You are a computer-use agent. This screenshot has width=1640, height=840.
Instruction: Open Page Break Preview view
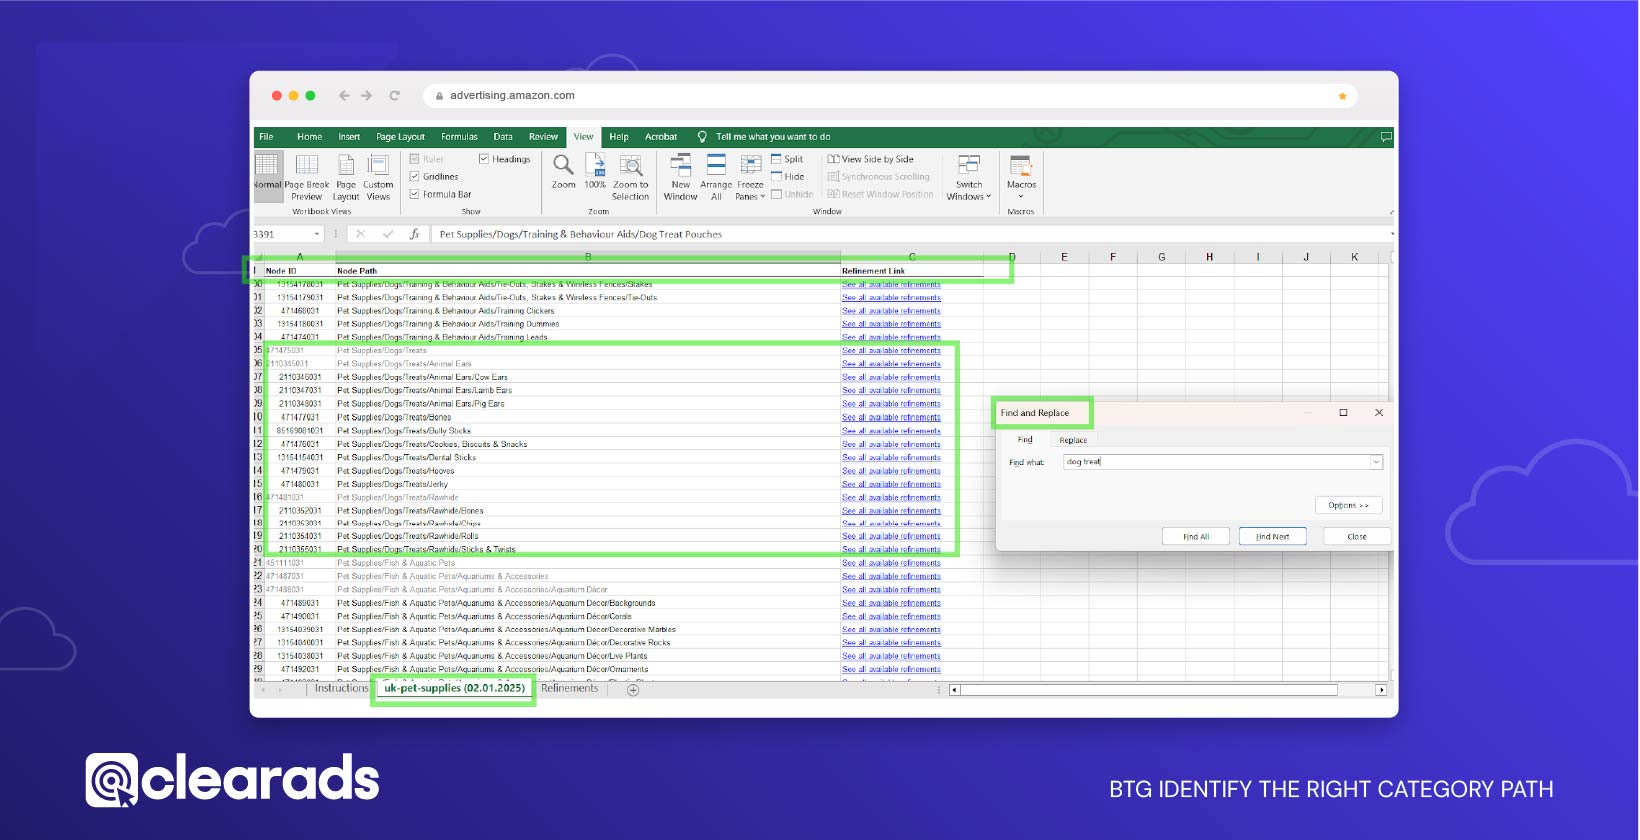[x=307, y=176]
